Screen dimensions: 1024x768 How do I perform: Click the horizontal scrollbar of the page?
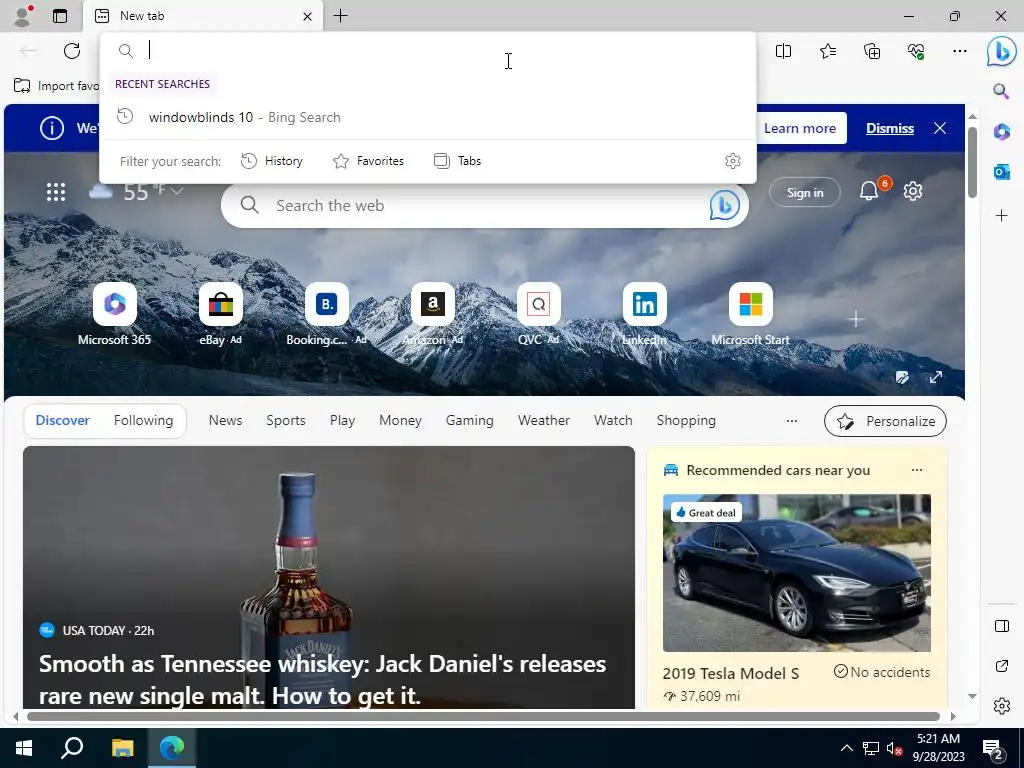coord(483,716)
